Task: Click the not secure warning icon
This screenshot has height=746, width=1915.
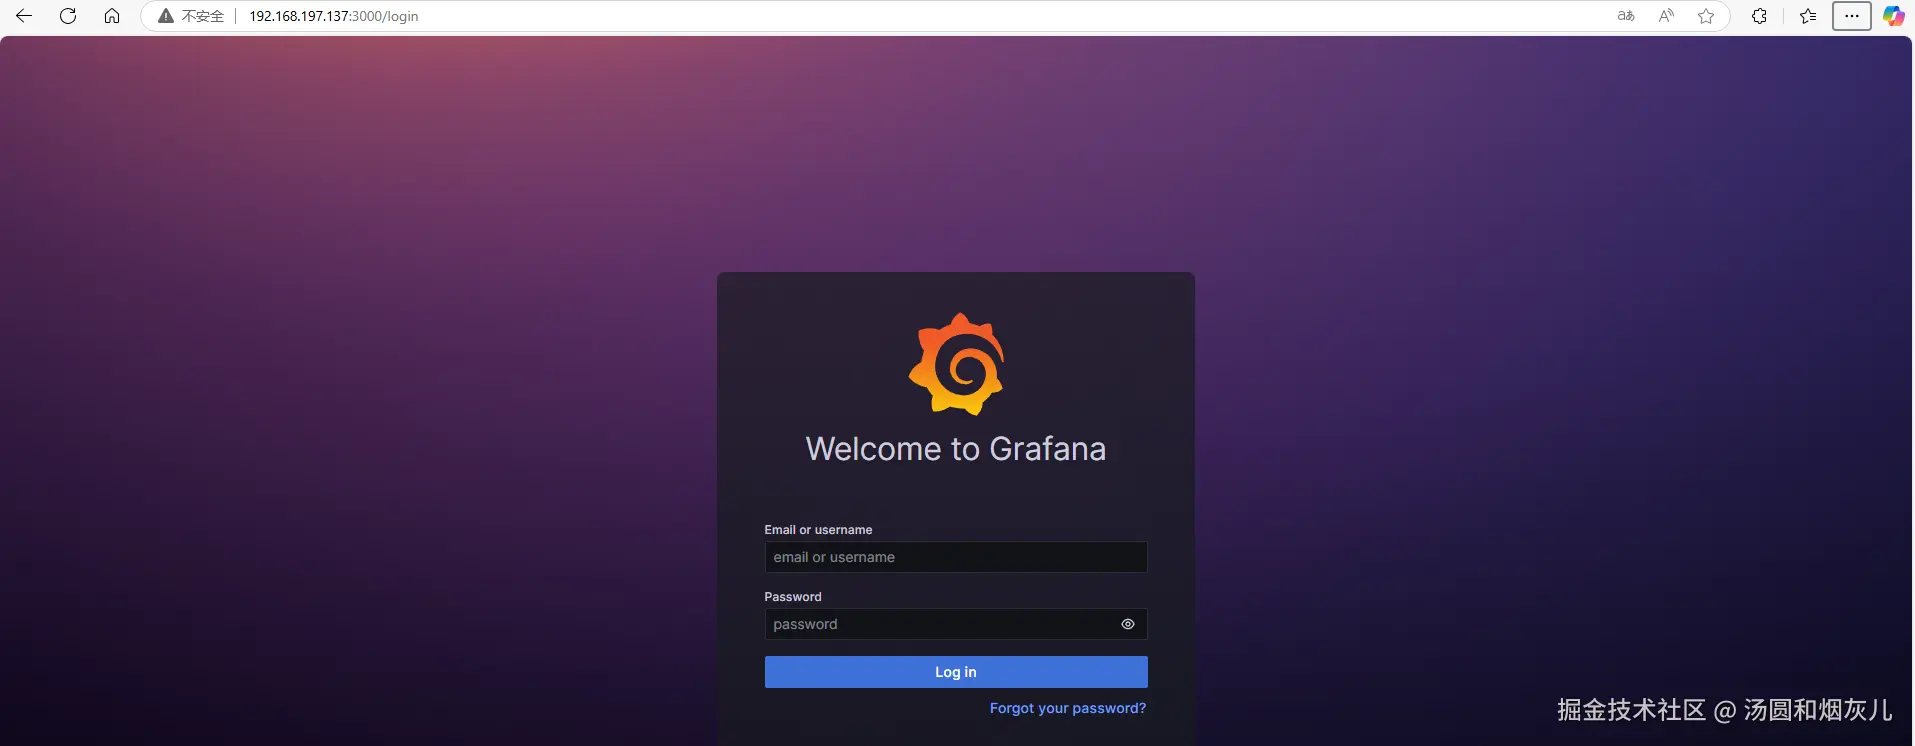Action: pos(166,16)
